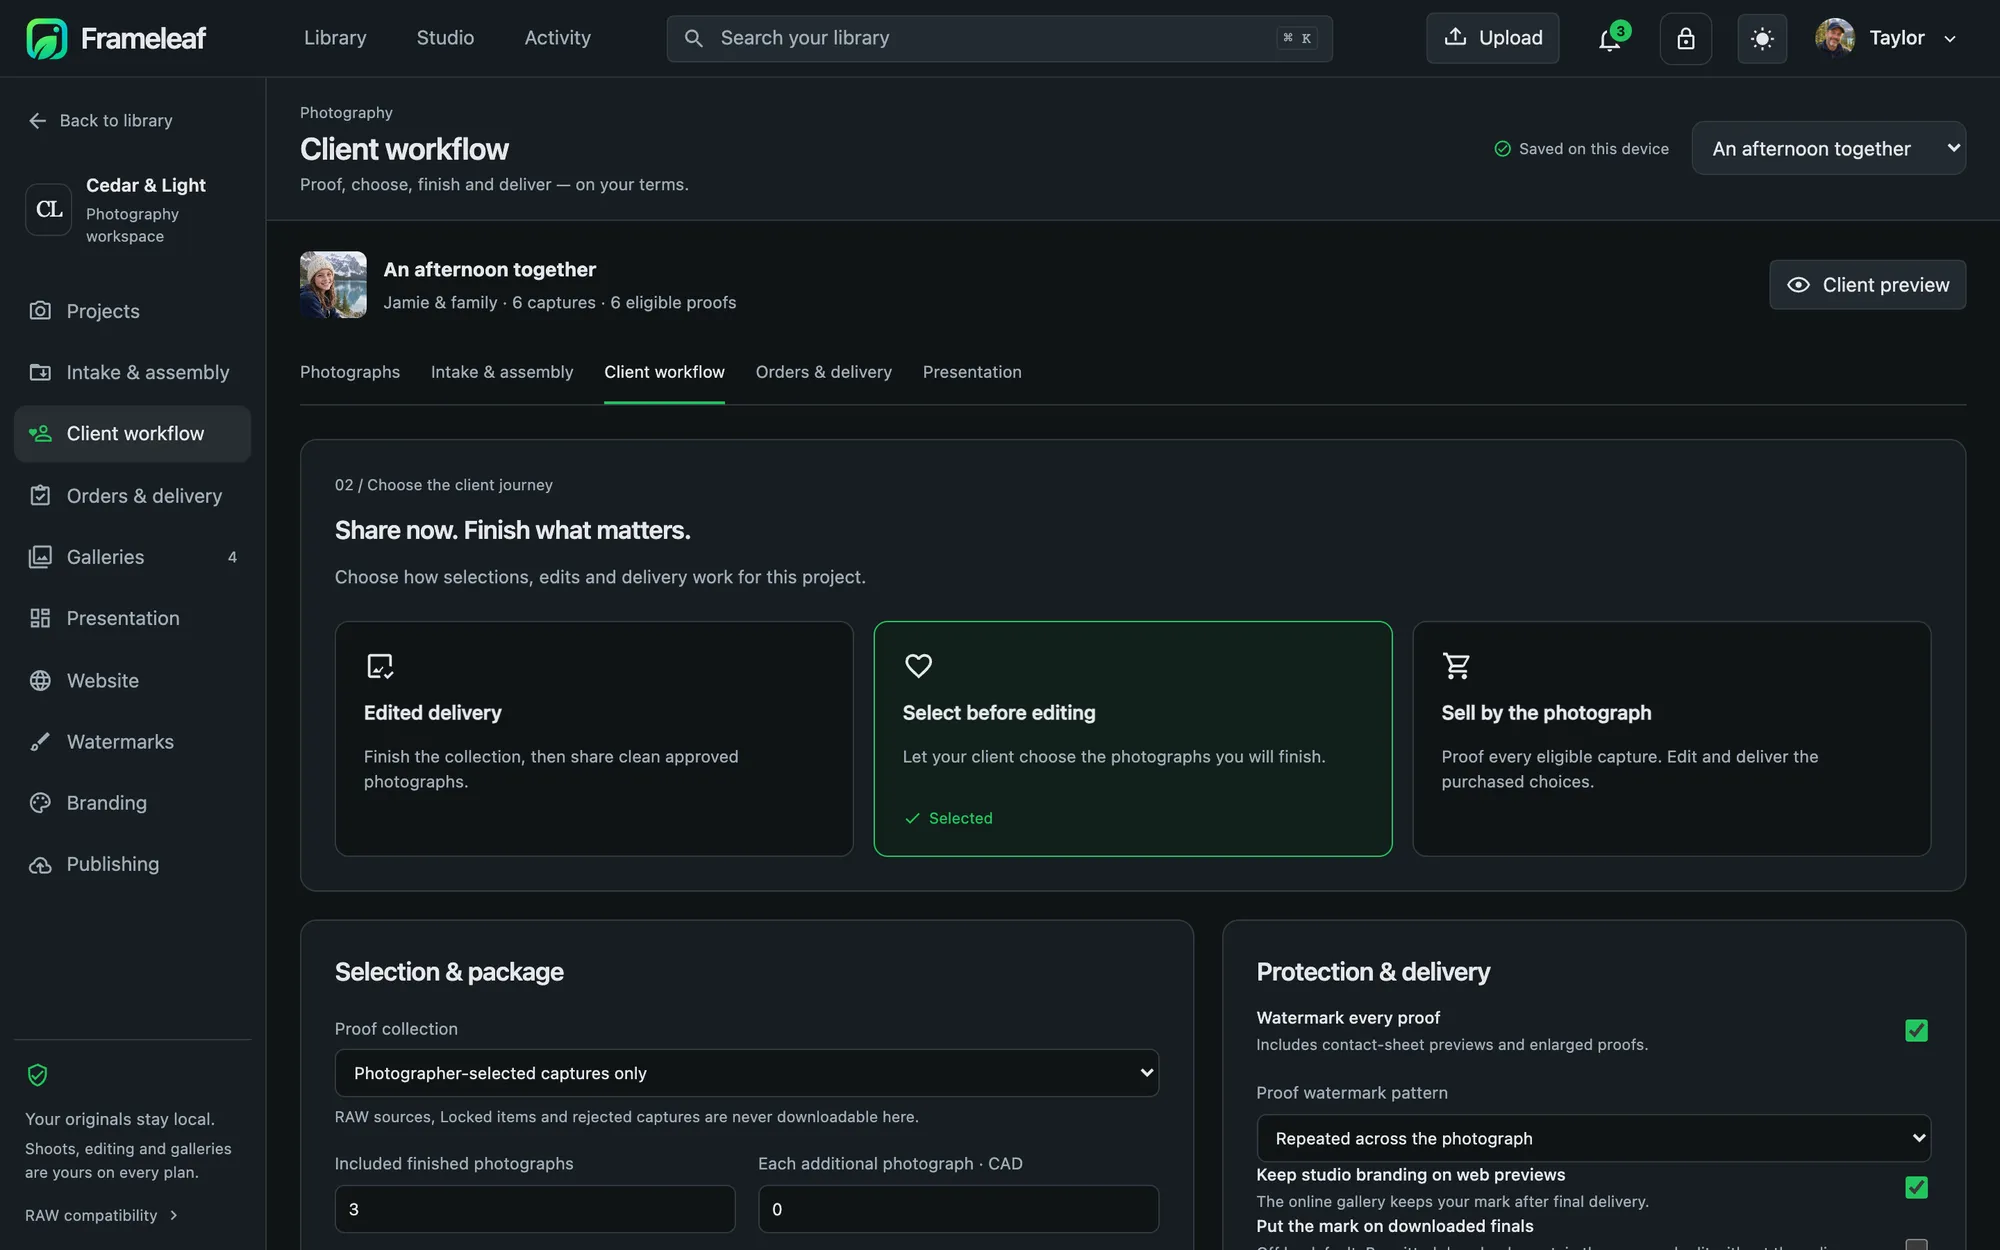Image resolution: width=2000 pixels, height=1250 pixels.
Task: Choose the Select before editing card
Action: click(x=1133, y=739)
